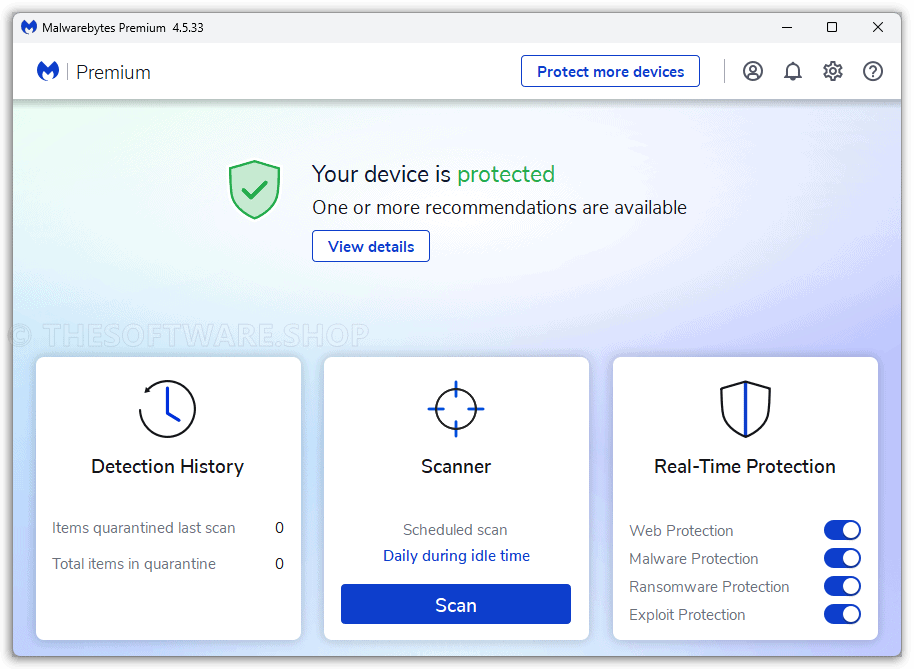Click the Premium label in the header

point(113,72)
